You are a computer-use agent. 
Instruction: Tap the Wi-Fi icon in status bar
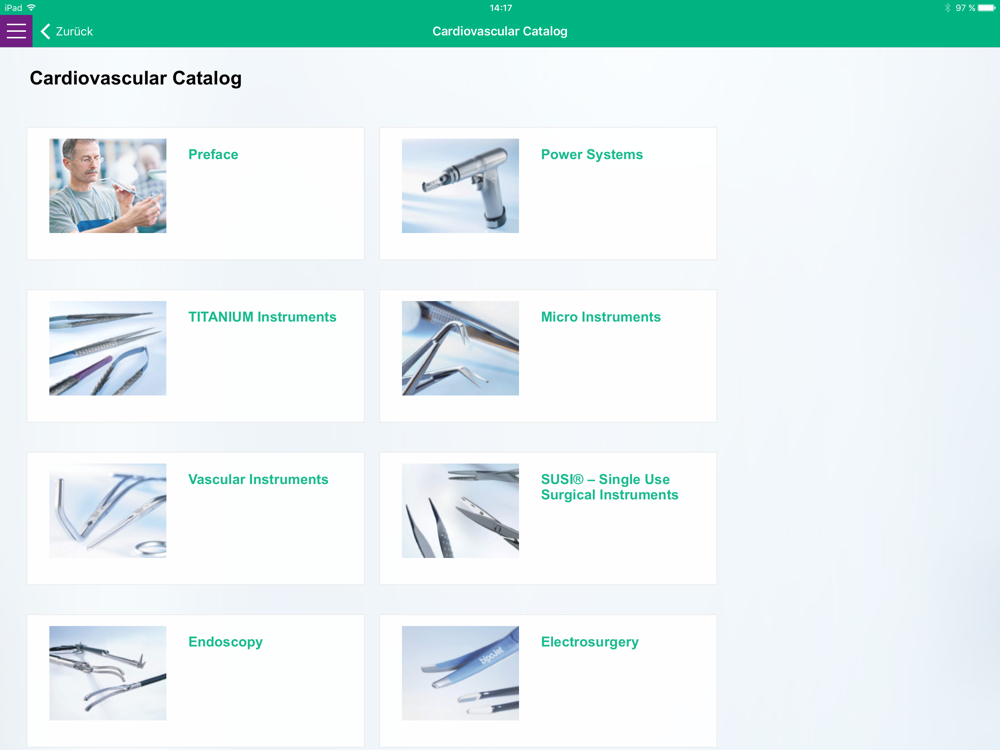[31, 8]
